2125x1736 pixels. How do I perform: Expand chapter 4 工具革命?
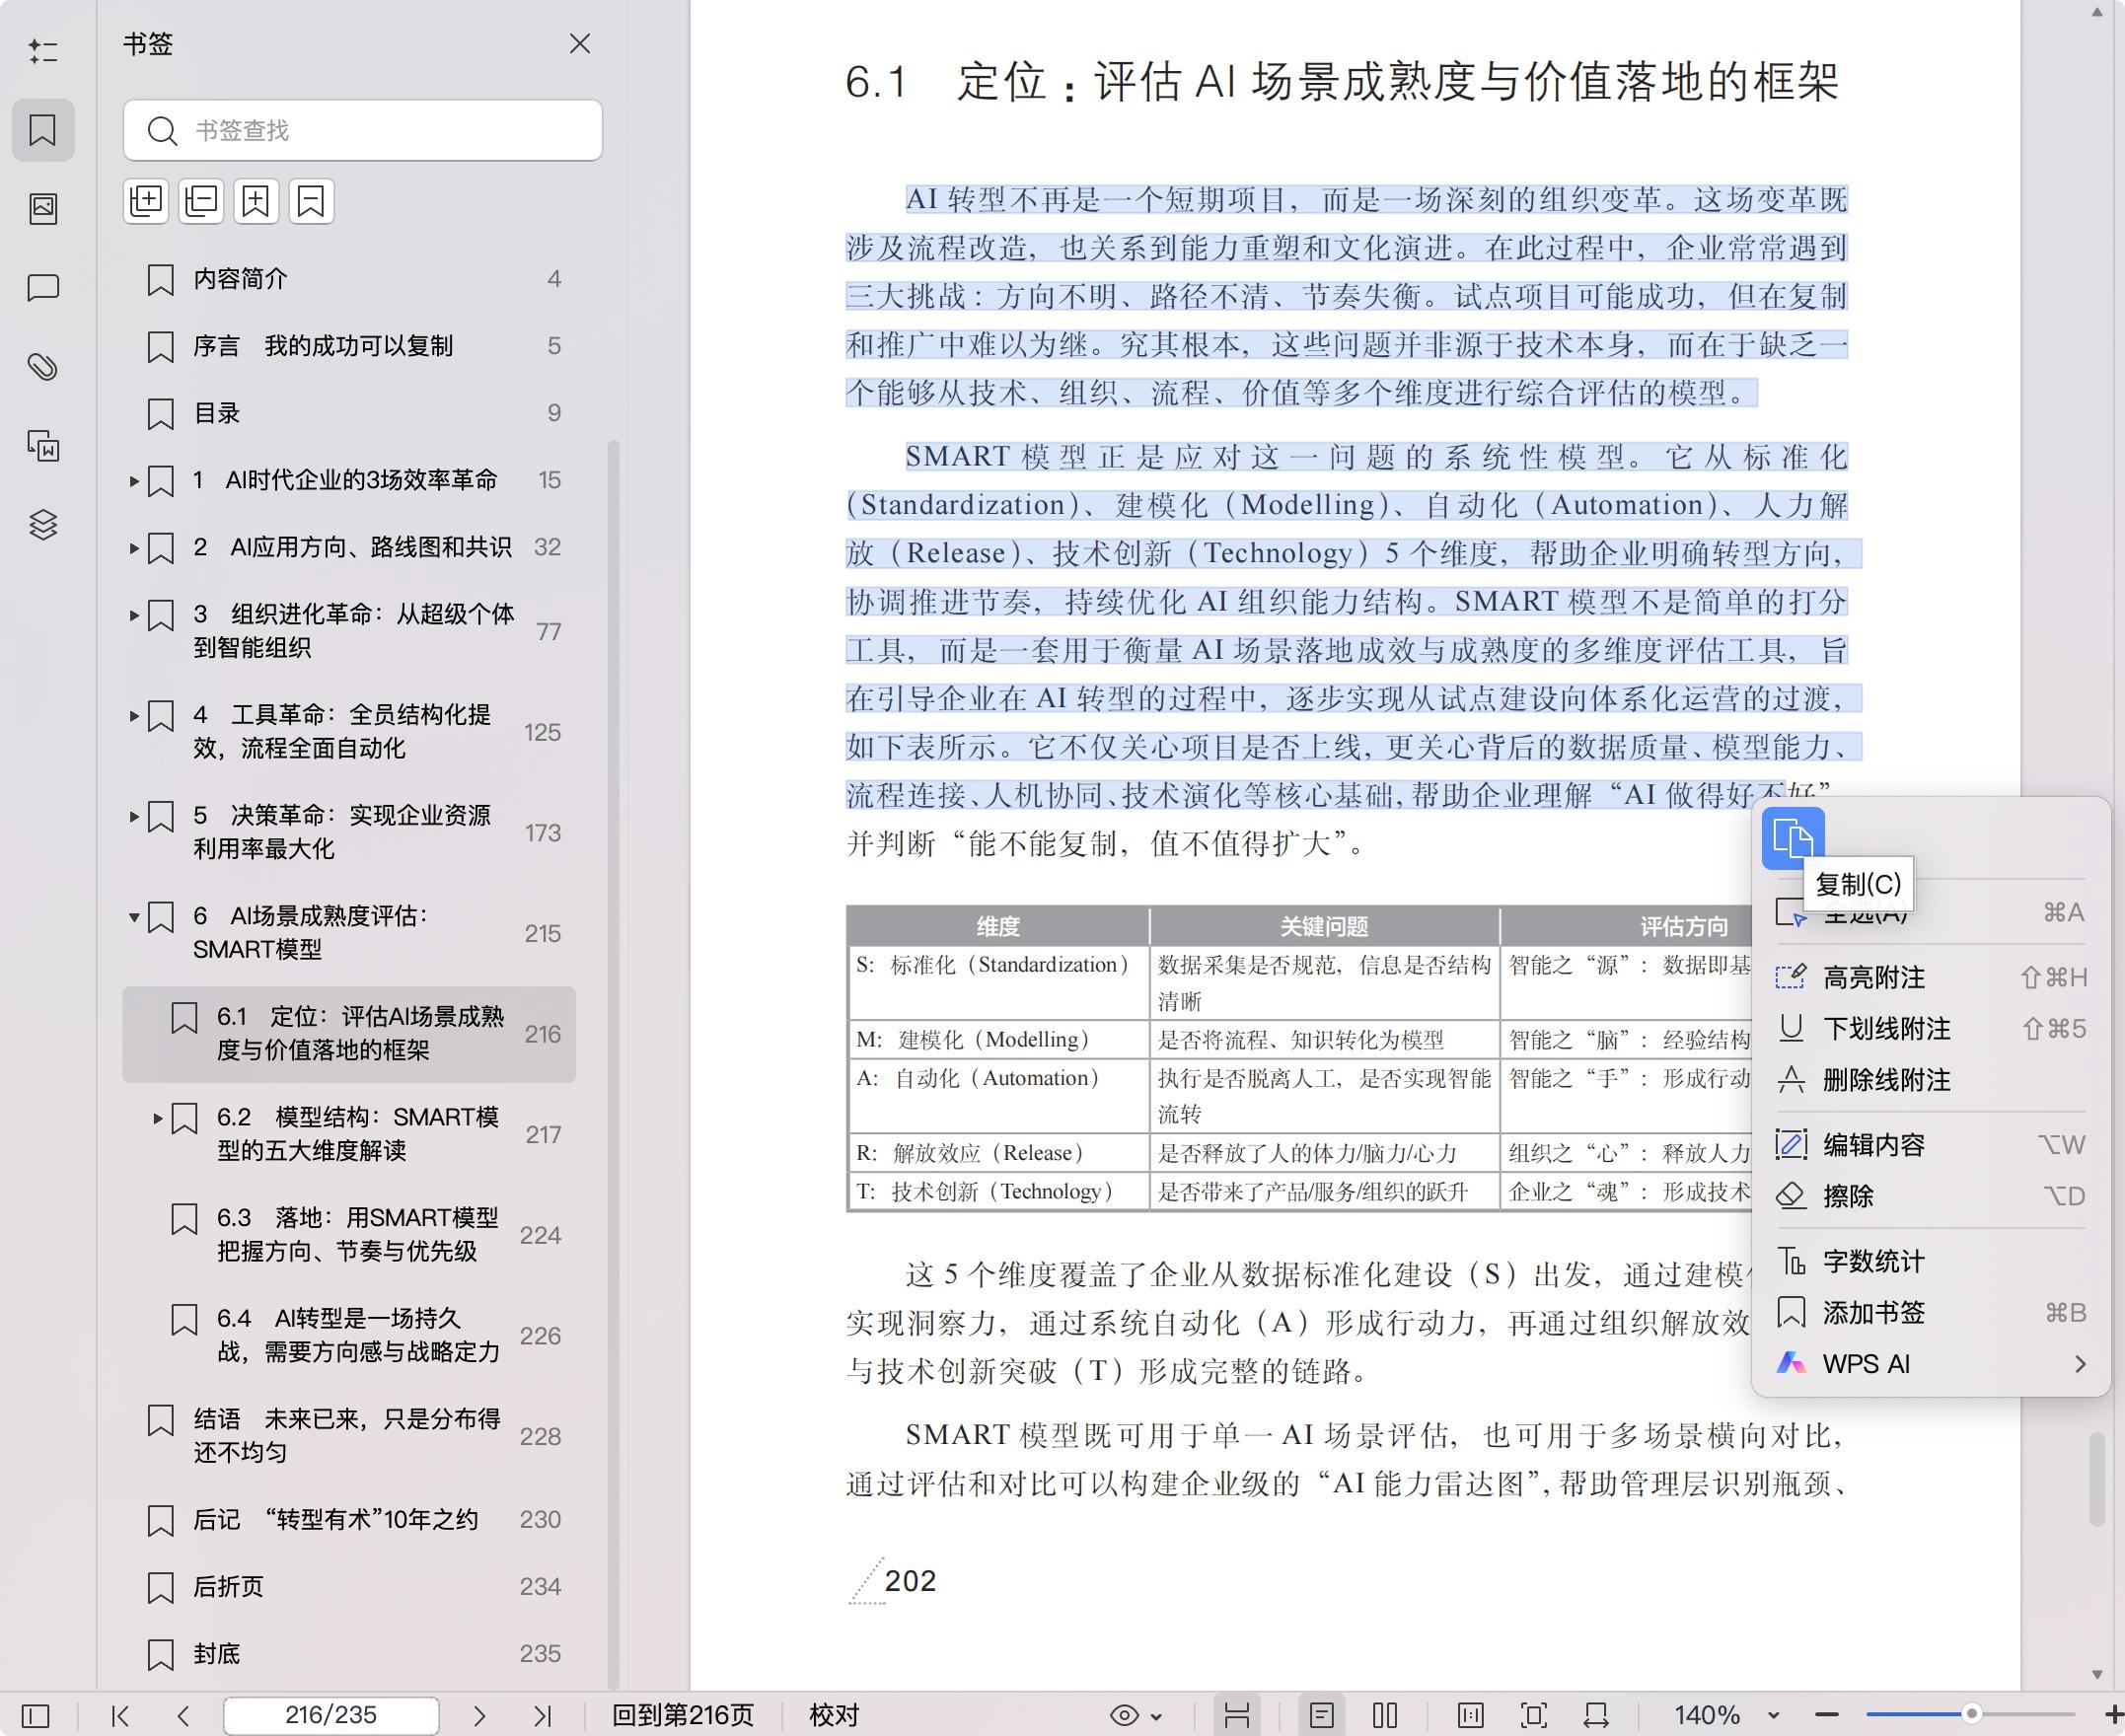point(134,716)
